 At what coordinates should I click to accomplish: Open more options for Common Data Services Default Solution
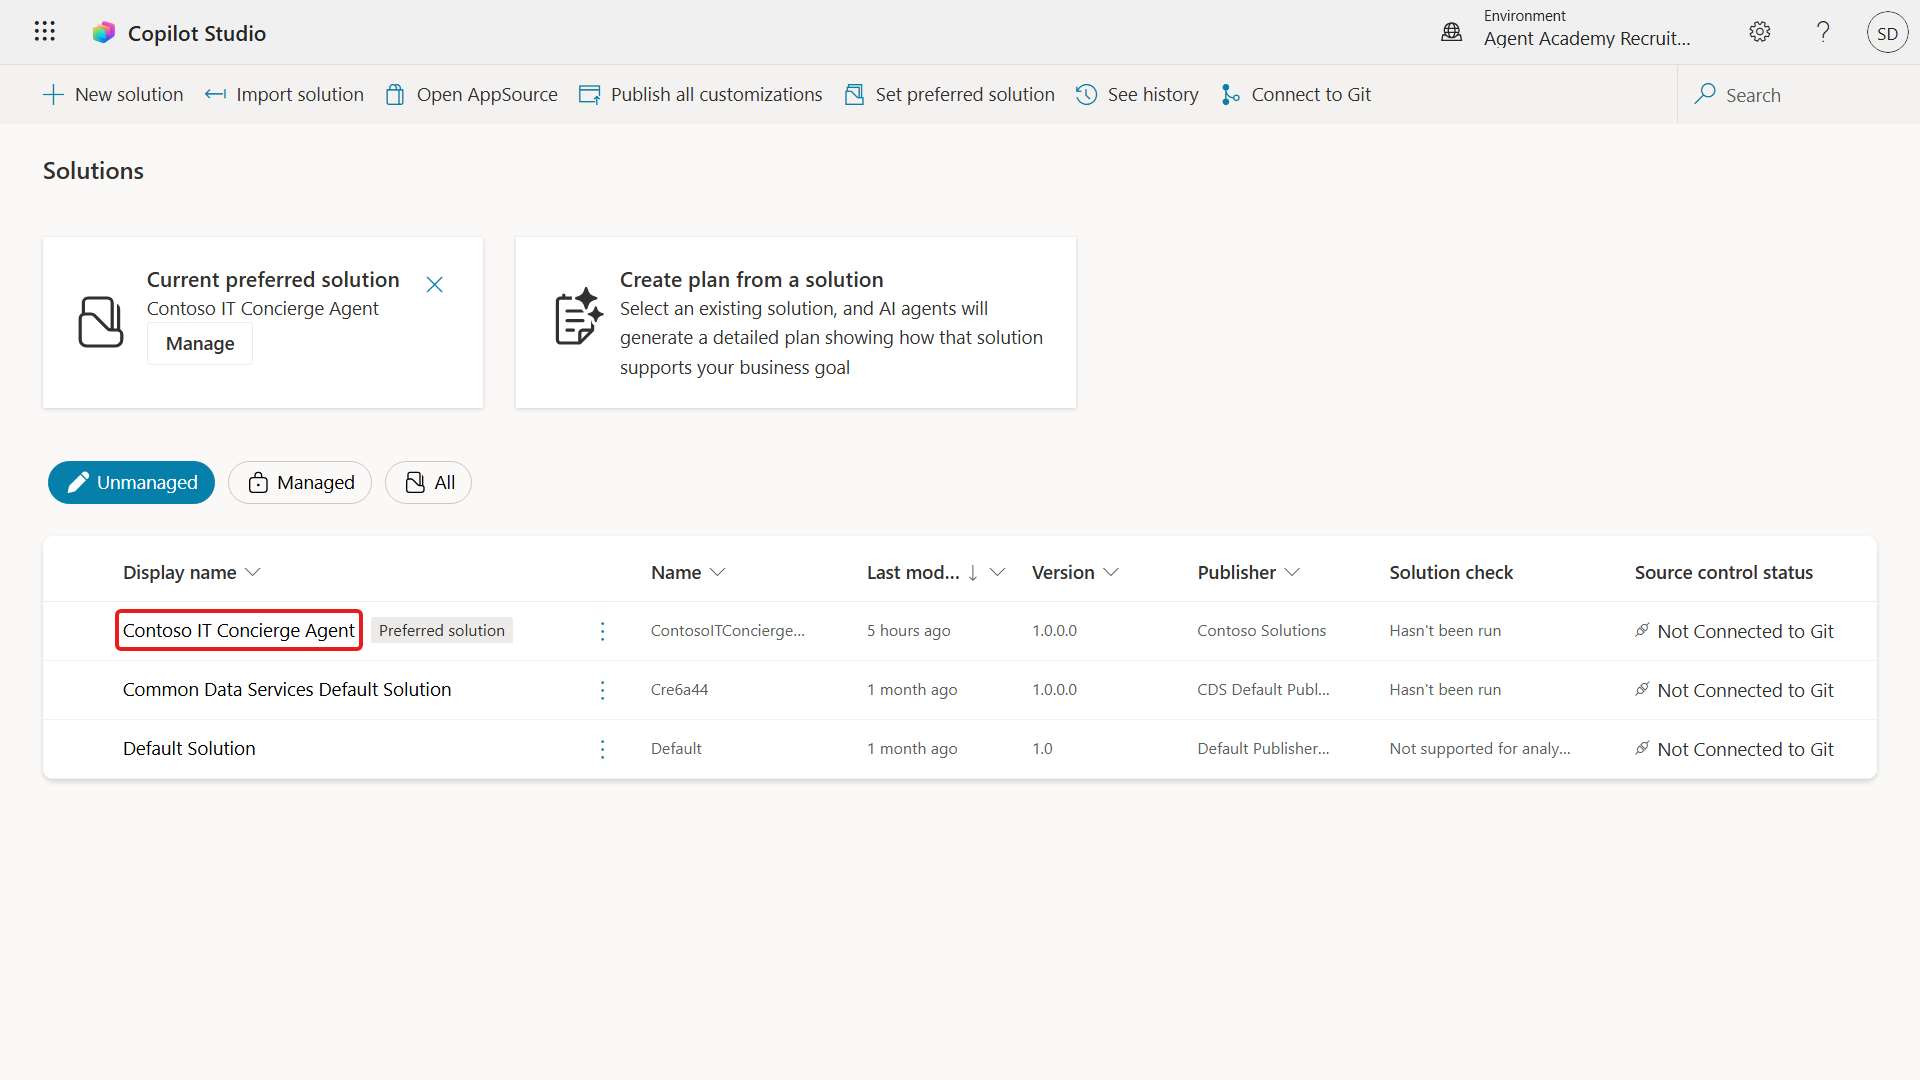coord(602,690)
